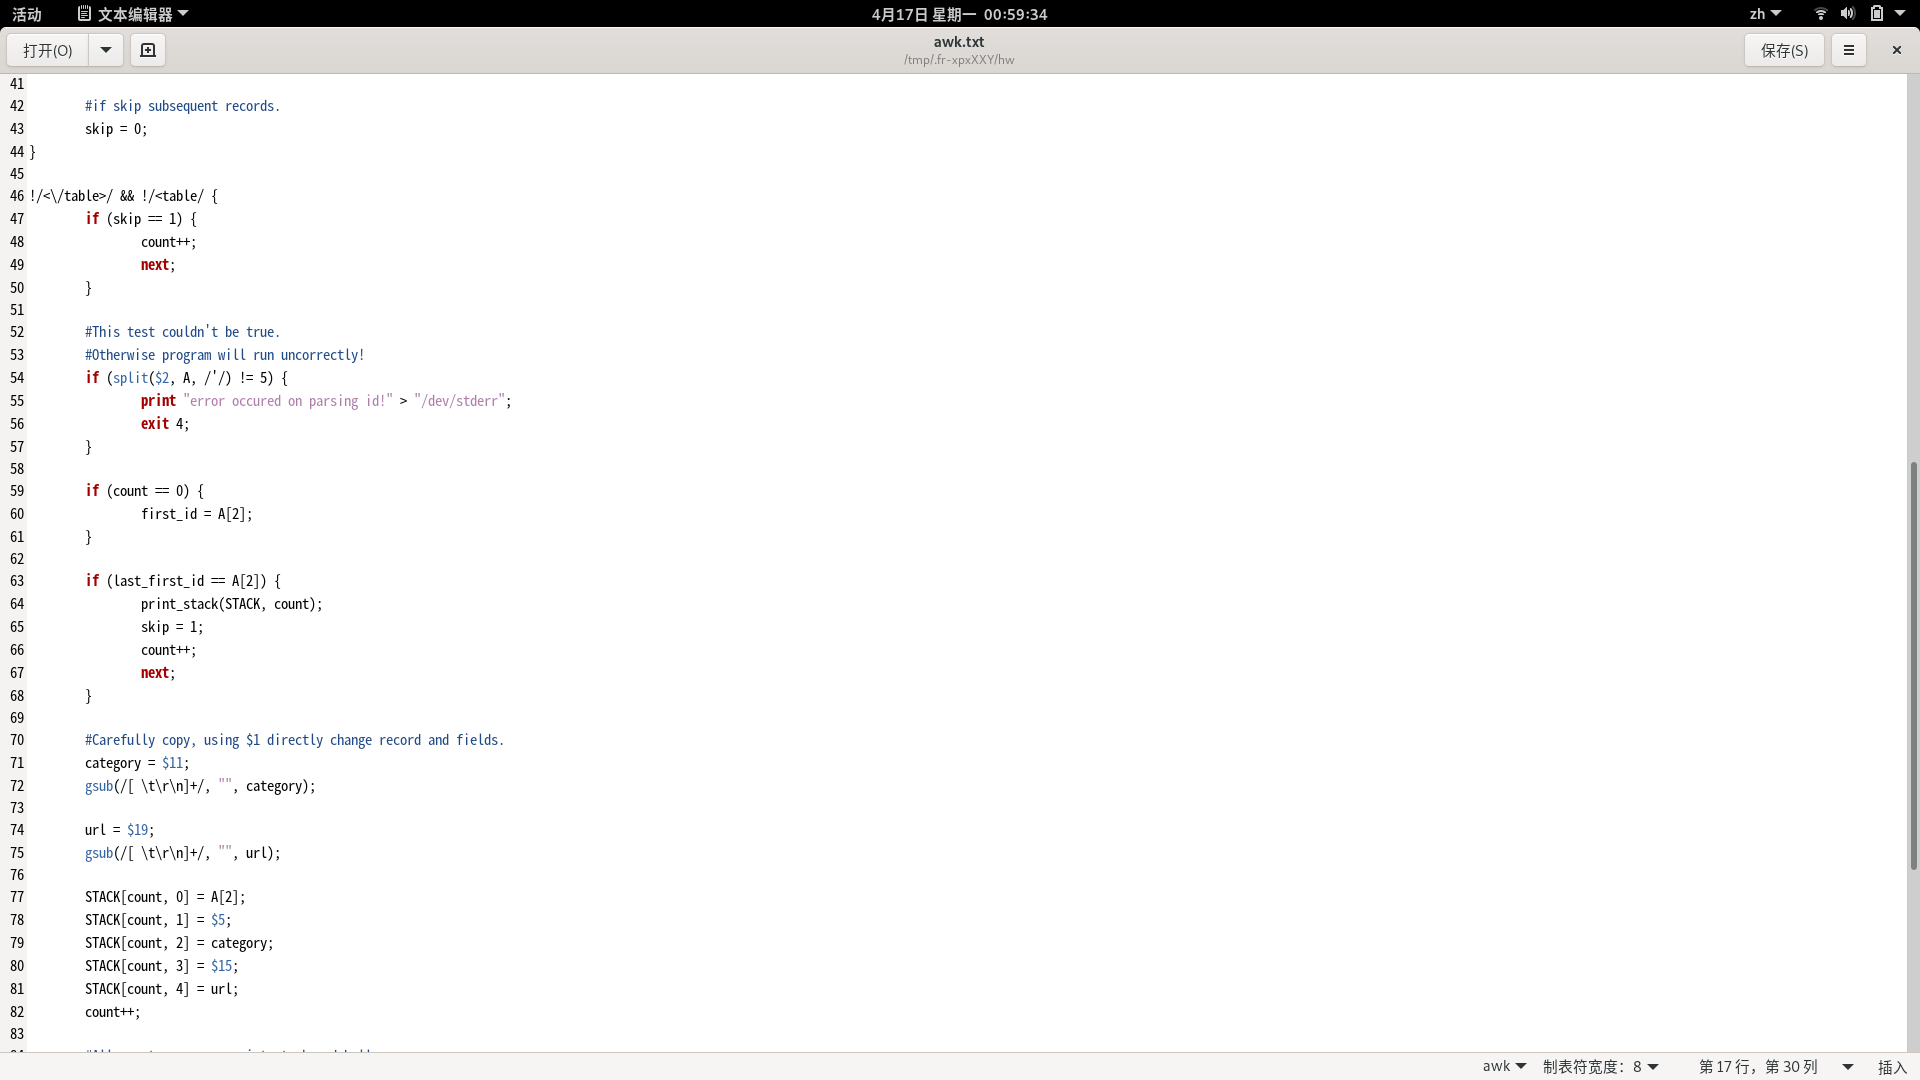Viewport: 1920px width, 1080px height.
Task: Click line number 46 in the gutter
Action: click(x=17, y=196)
